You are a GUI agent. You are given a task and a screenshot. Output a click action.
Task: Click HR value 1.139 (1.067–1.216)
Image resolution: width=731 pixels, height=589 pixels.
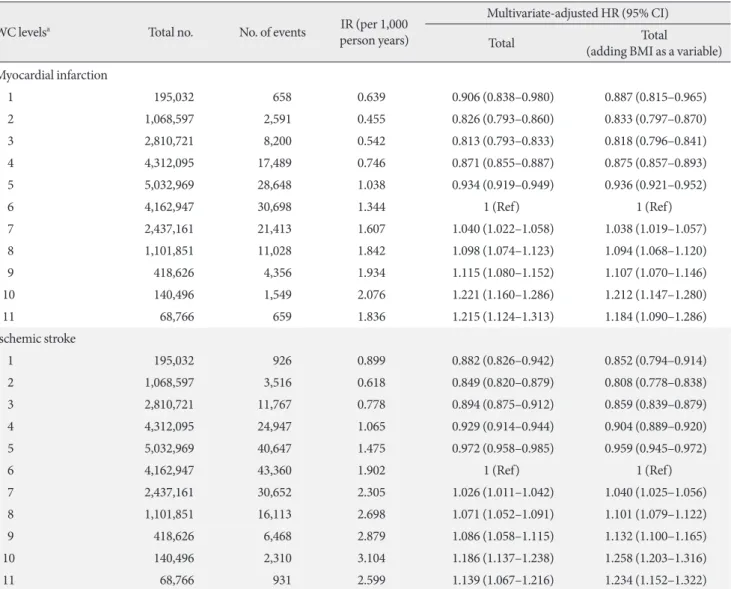503,580
